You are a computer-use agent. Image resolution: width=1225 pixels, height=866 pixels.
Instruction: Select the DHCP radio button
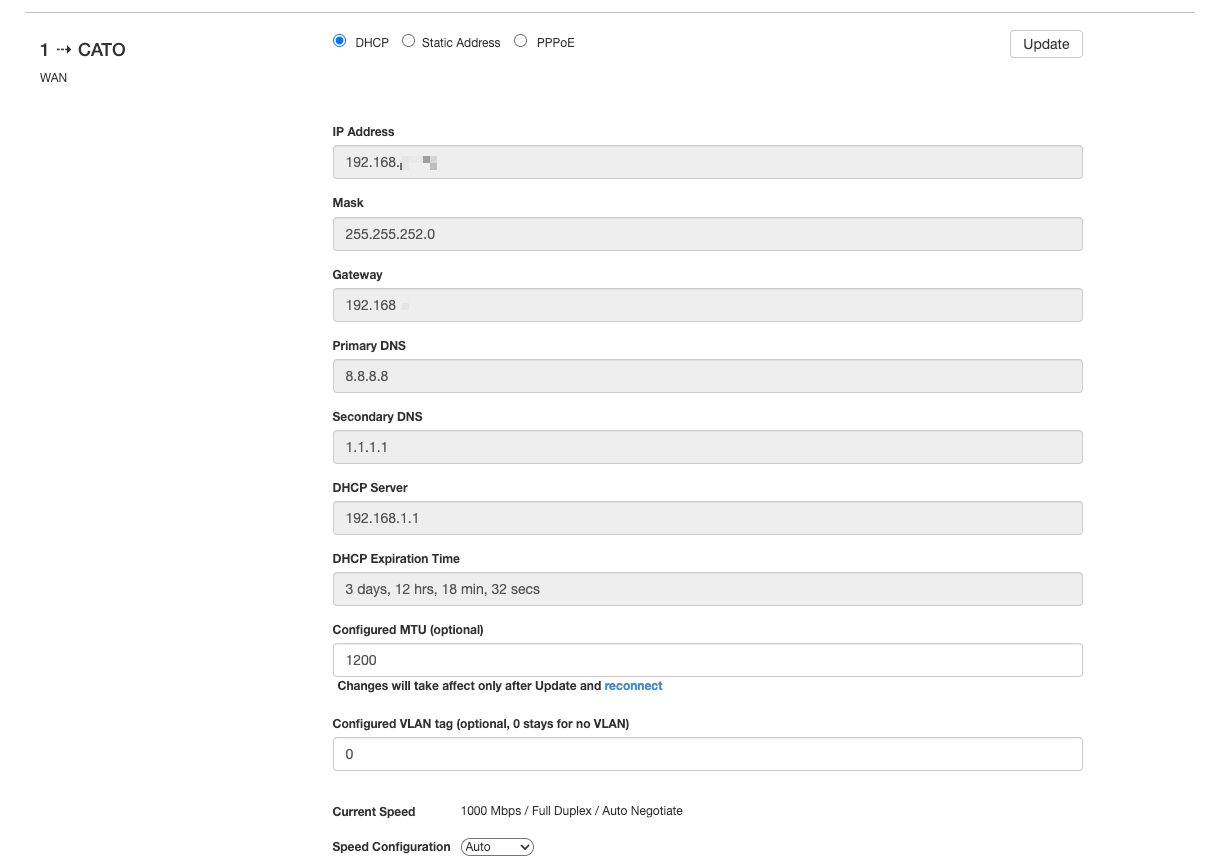(x=339, y=42)
